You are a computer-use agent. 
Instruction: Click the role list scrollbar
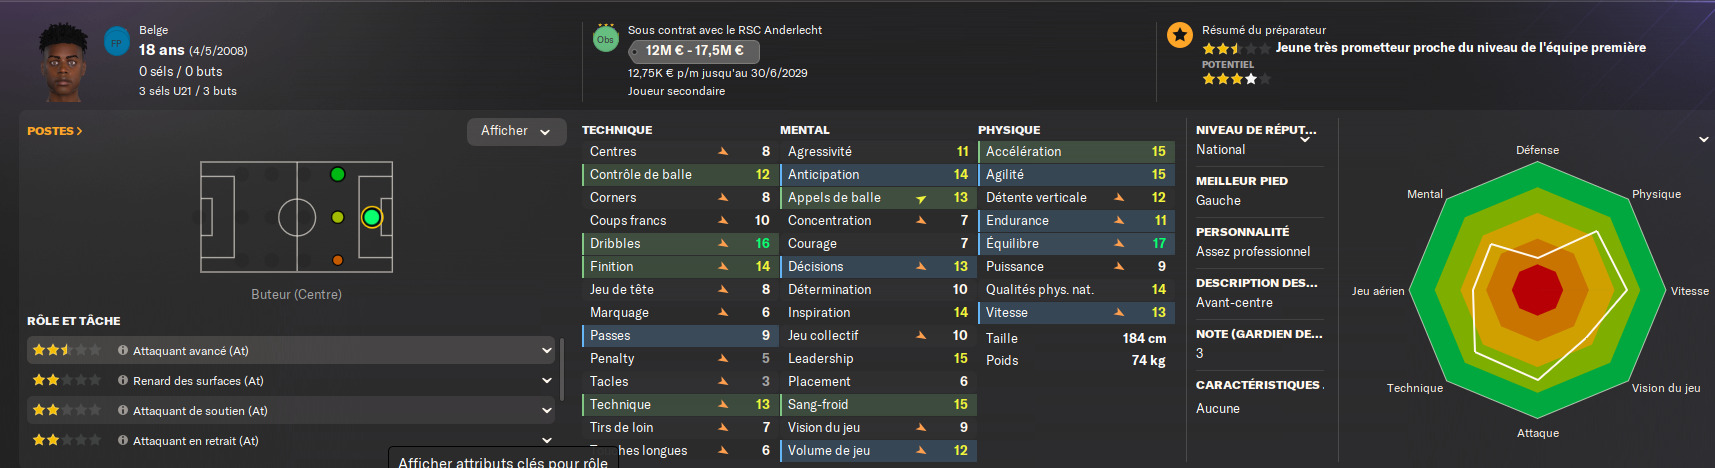pos(562,370)
